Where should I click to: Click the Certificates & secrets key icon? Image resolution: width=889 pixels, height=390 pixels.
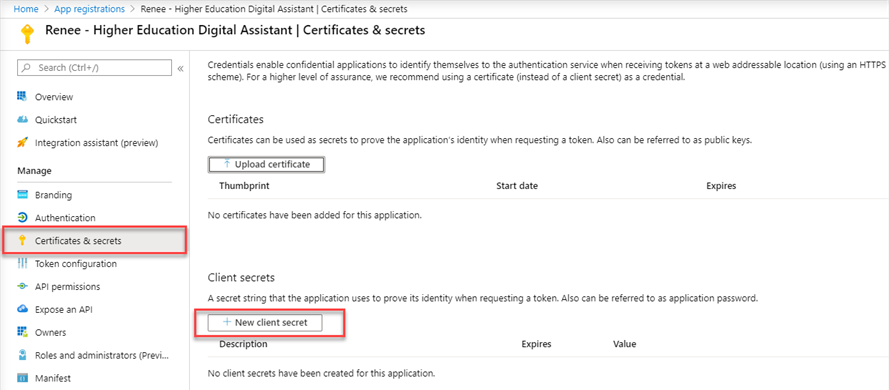[x=22, y=241]
